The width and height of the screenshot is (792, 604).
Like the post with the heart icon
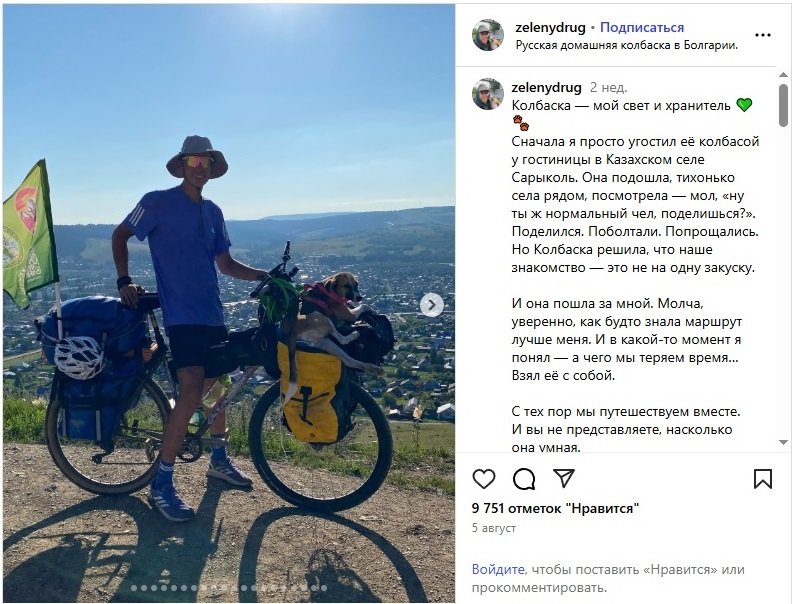coord(484,479)
